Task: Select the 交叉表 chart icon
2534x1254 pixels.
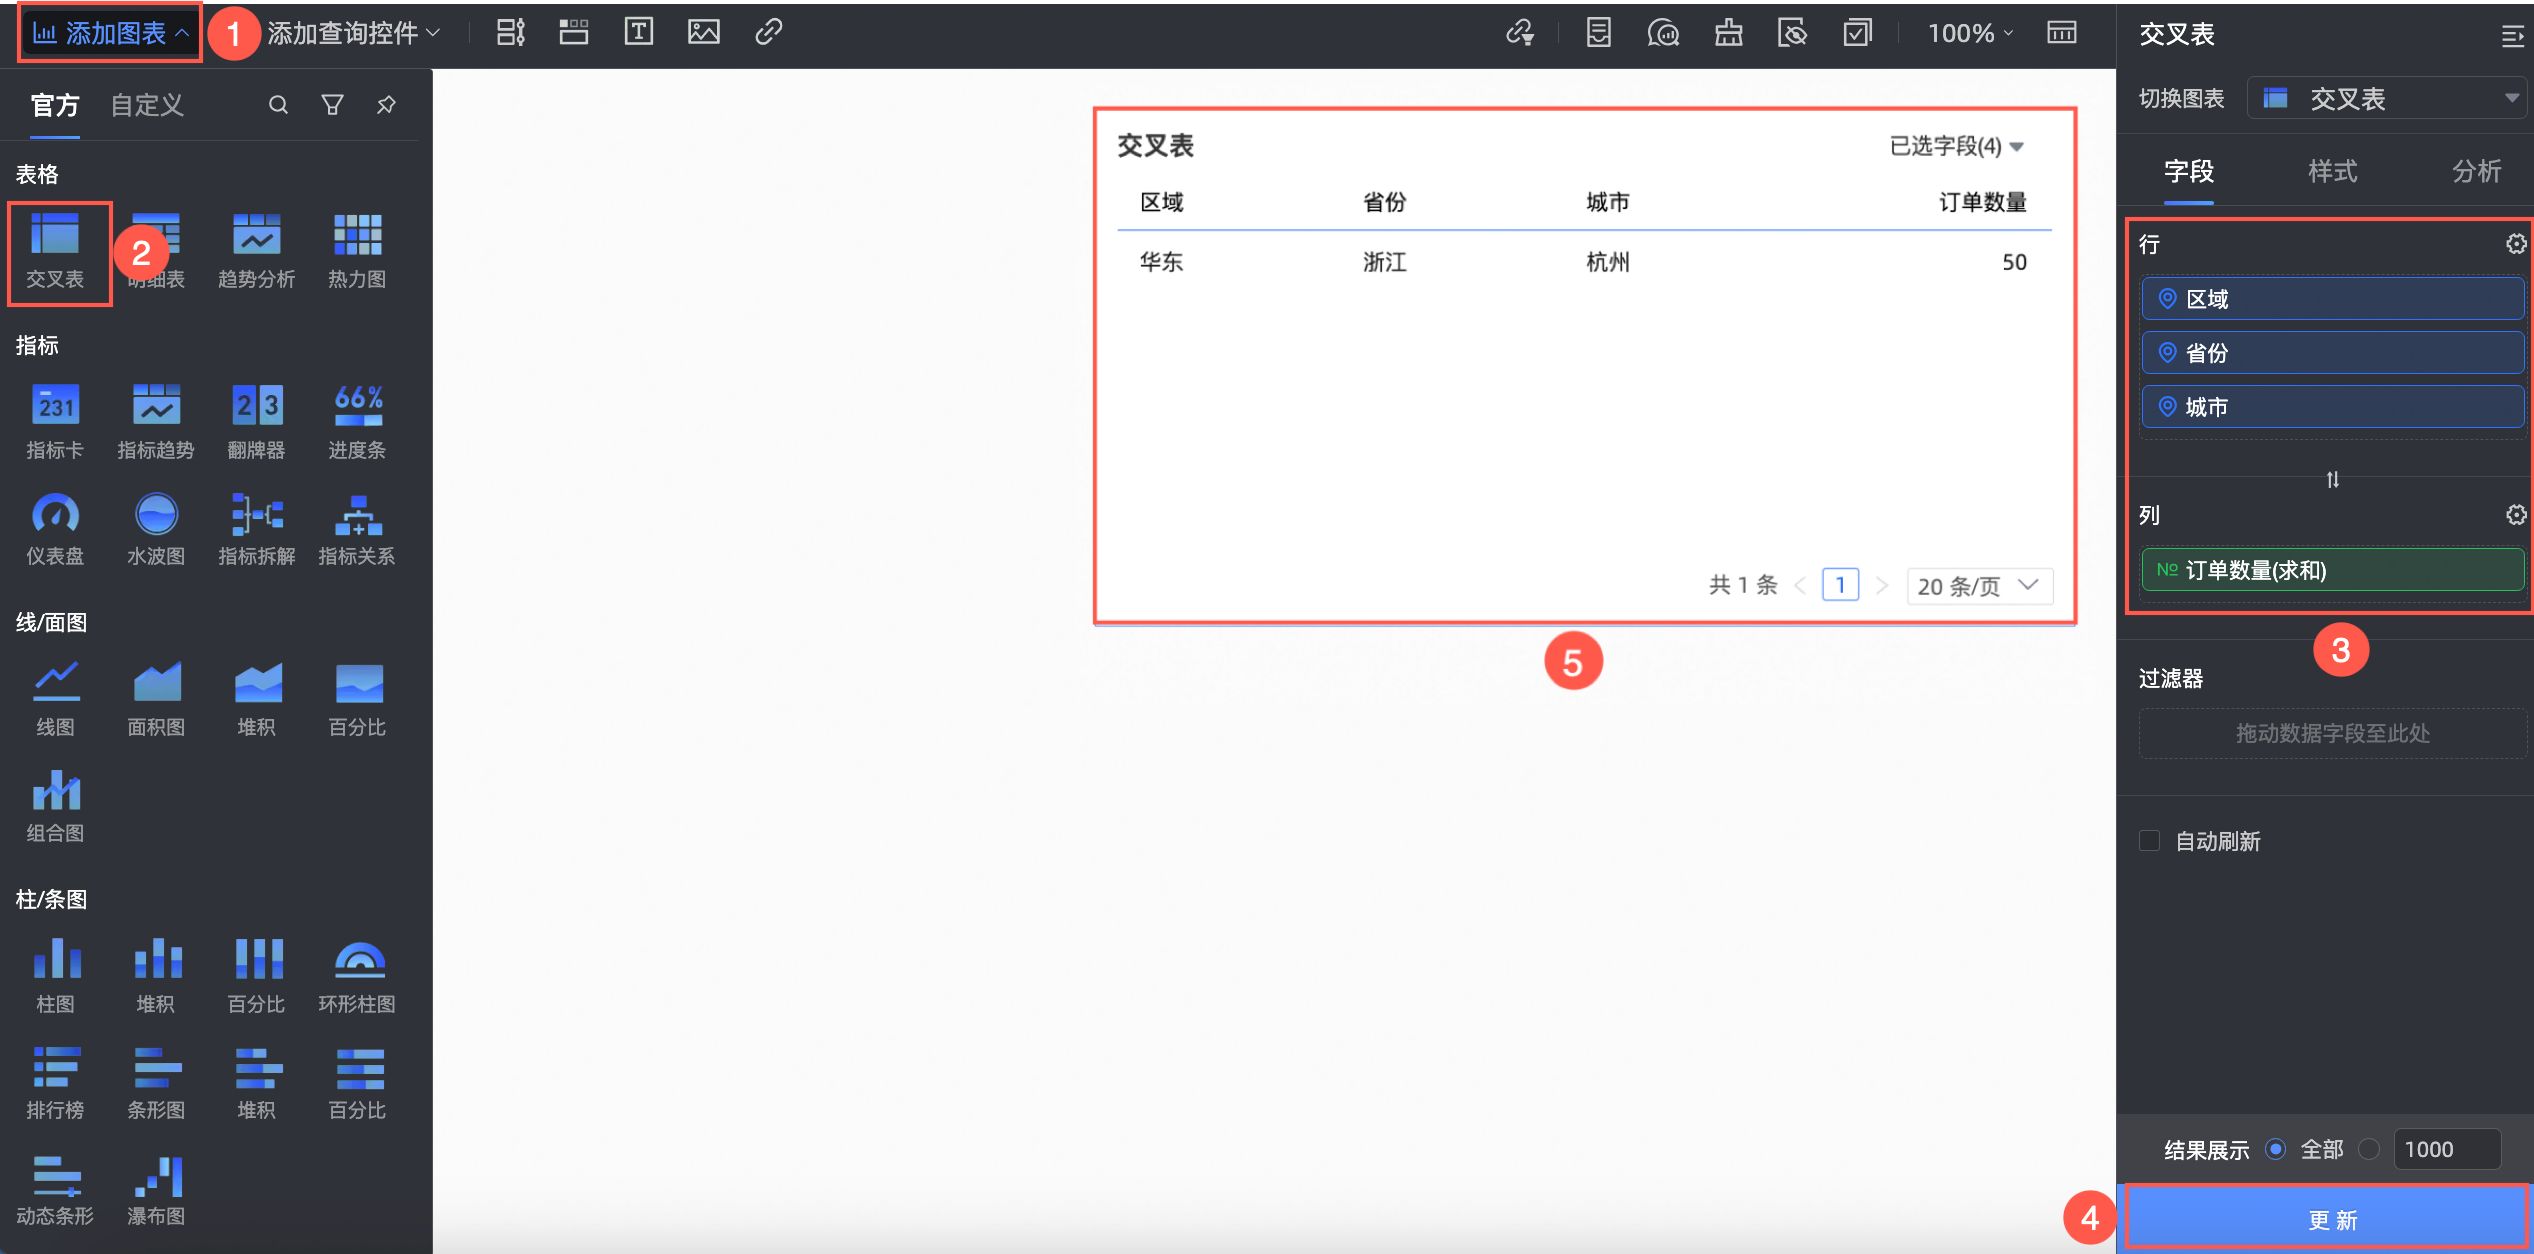Action: 55,237
